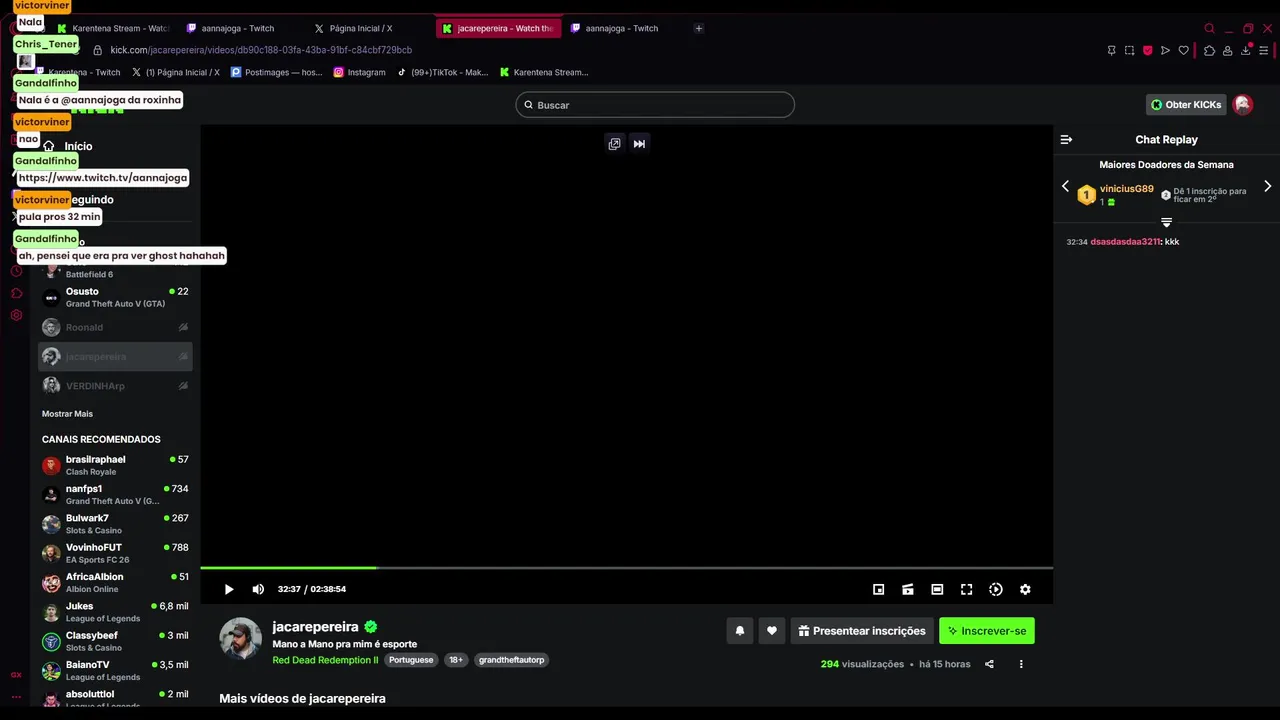
Task: Open brasilraphael recommended channel
Action: (x=115, y=465)
